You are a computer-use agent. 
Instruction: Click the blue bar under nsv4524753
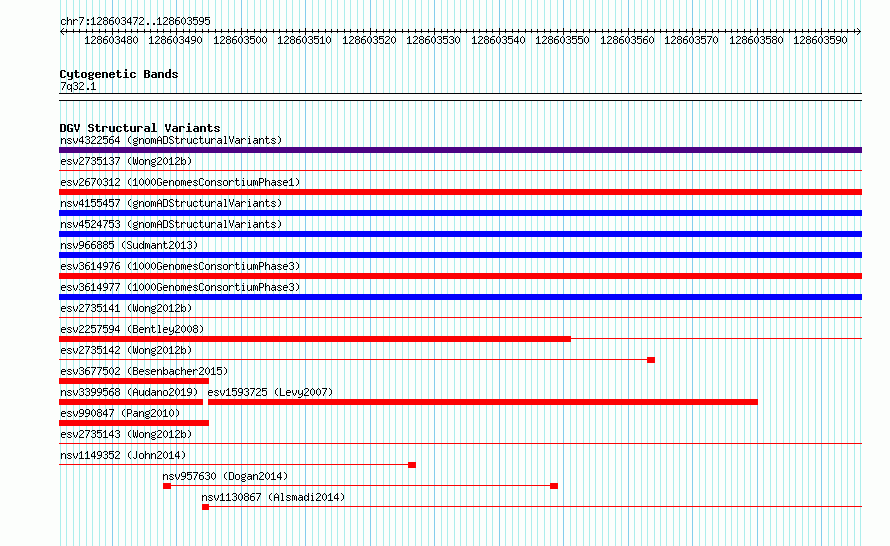click(460, 234)
